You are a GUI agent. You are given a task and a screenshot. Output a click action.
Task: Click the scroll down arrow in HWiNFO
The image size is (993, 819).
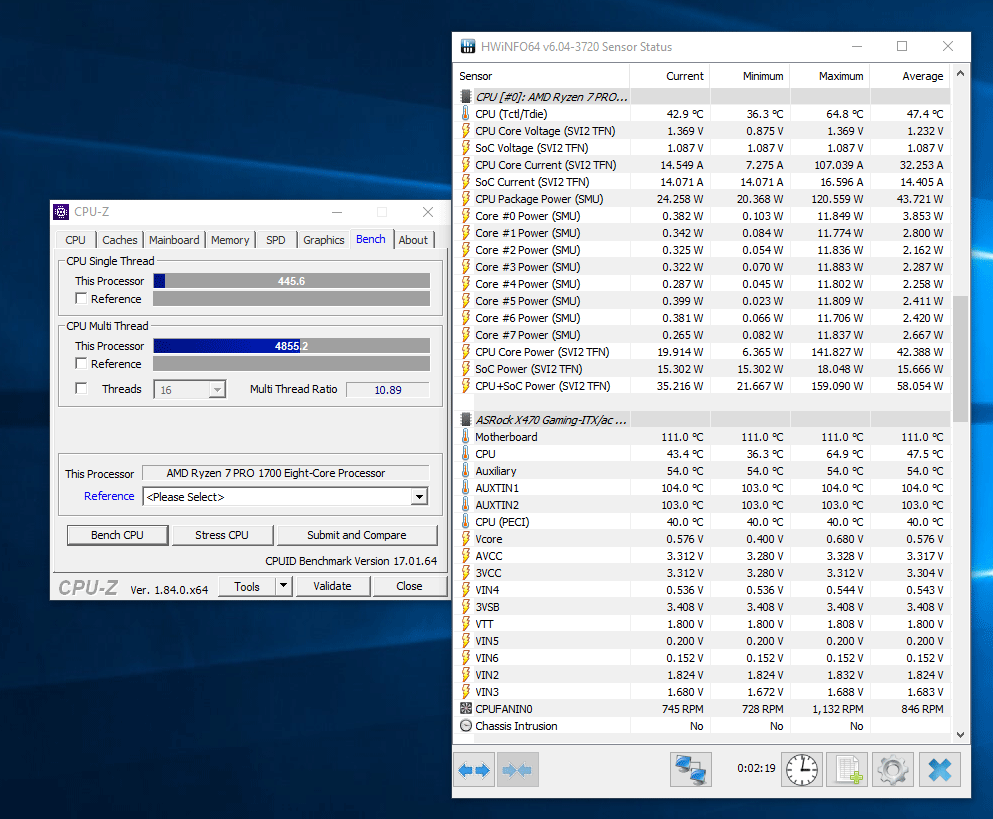pyautogui.click(x=960, y=735)
